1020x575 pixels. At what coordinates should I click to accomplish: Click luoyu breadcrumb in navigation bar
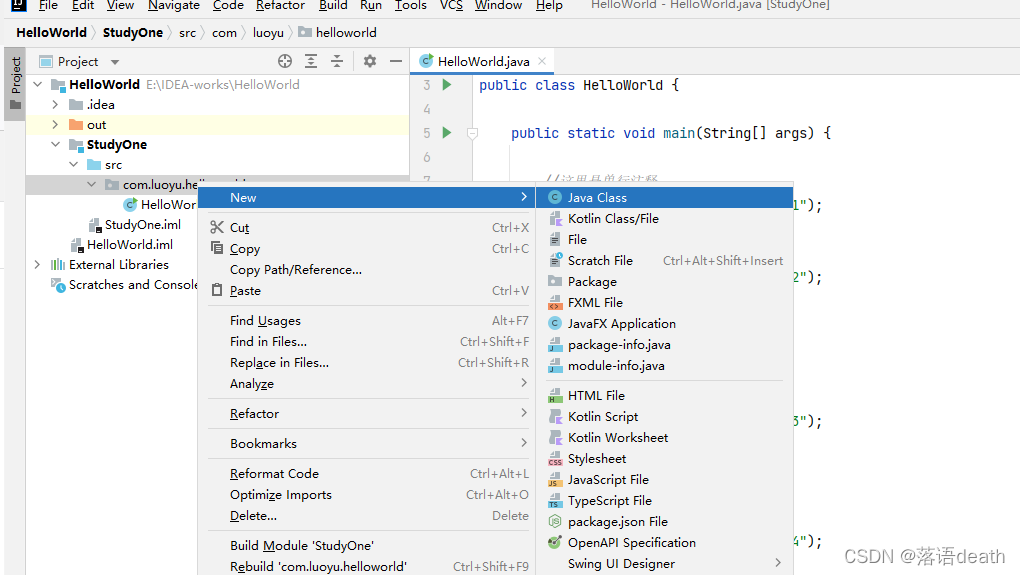pos(268,33)
